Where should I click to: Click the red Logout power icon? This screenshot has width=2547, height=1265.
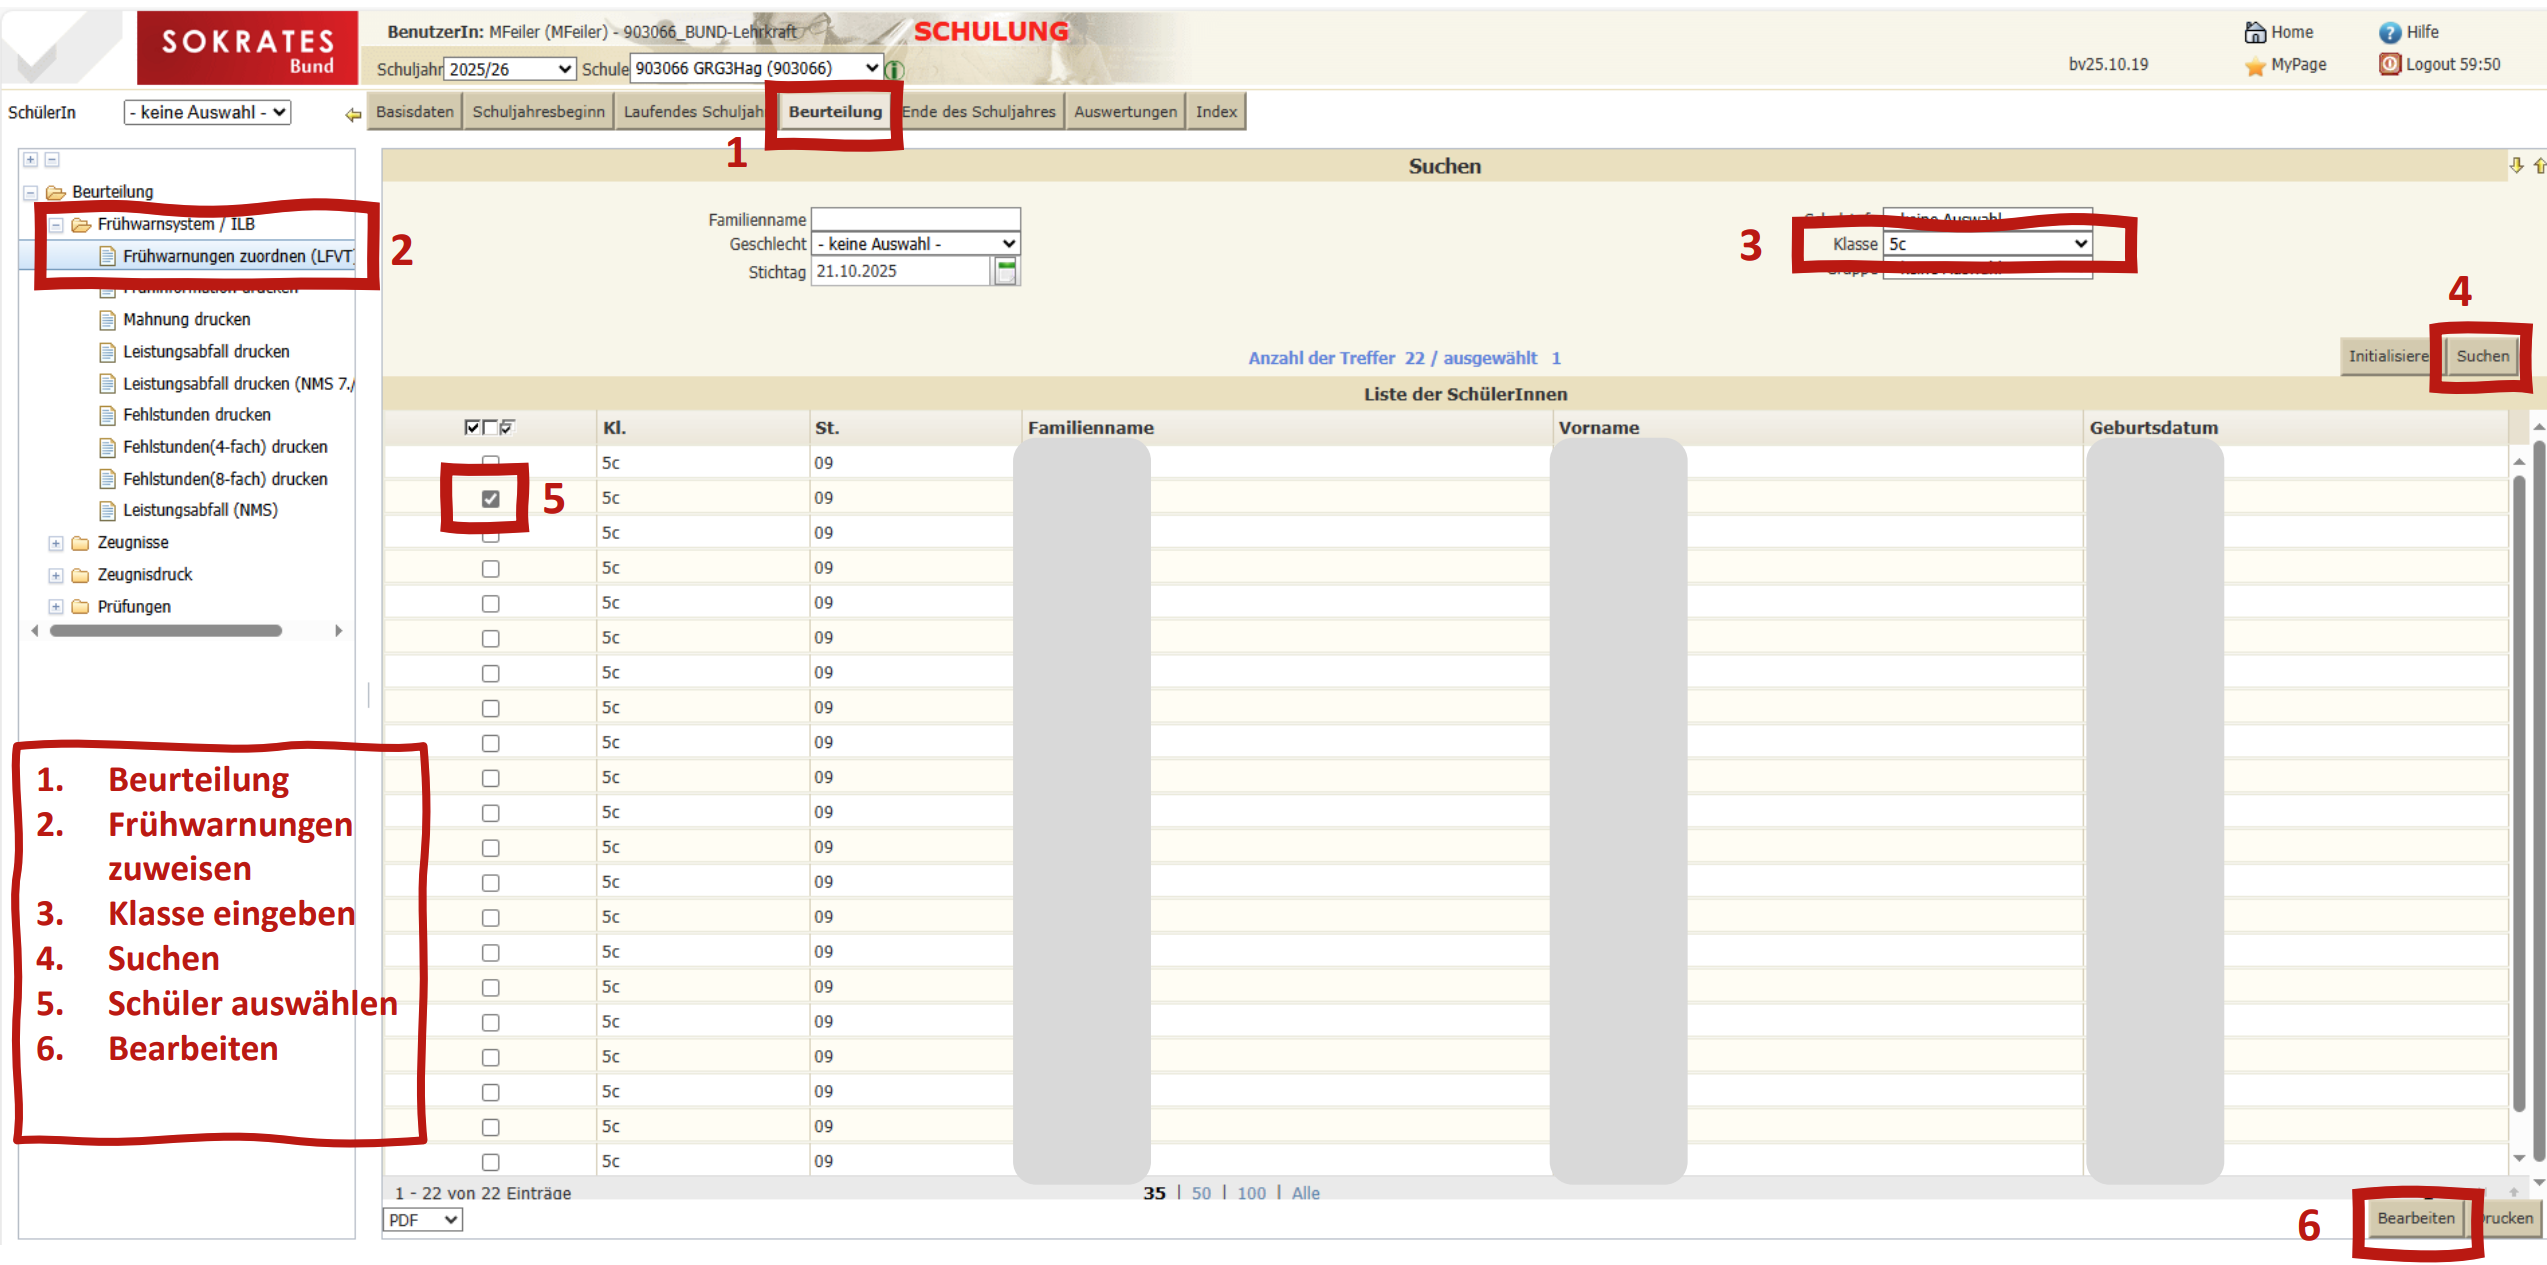[x=2389, y=64]
